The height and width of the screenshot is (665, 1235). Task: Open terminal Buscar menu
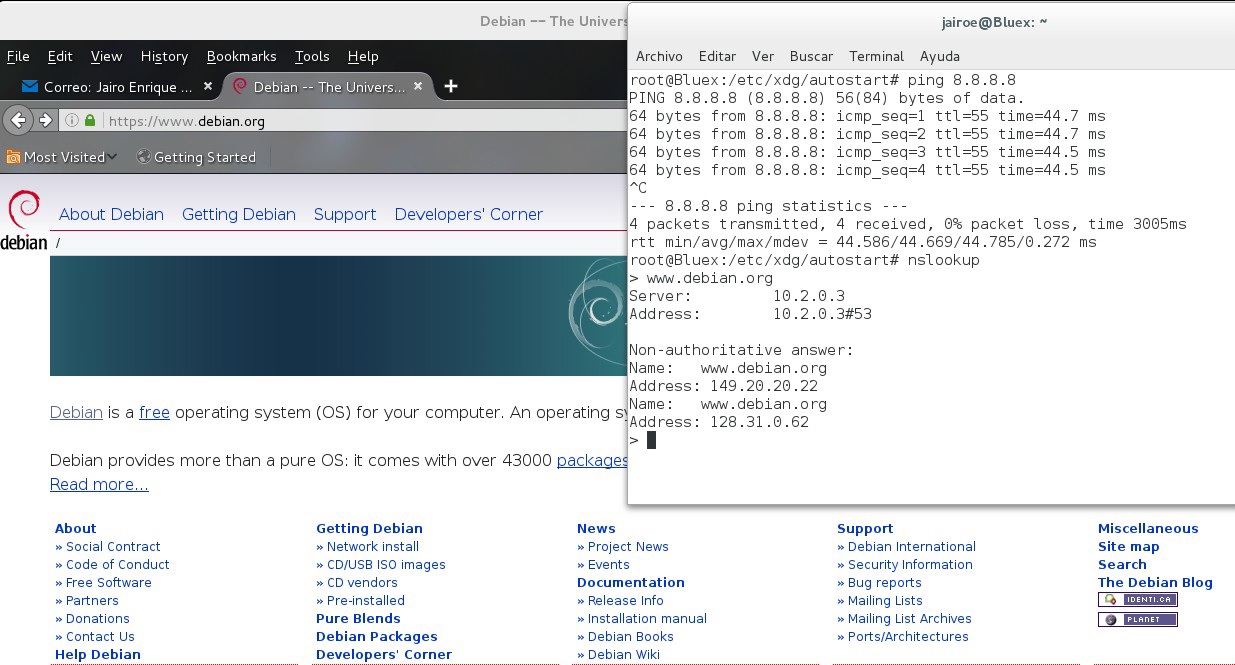[811, 56]
